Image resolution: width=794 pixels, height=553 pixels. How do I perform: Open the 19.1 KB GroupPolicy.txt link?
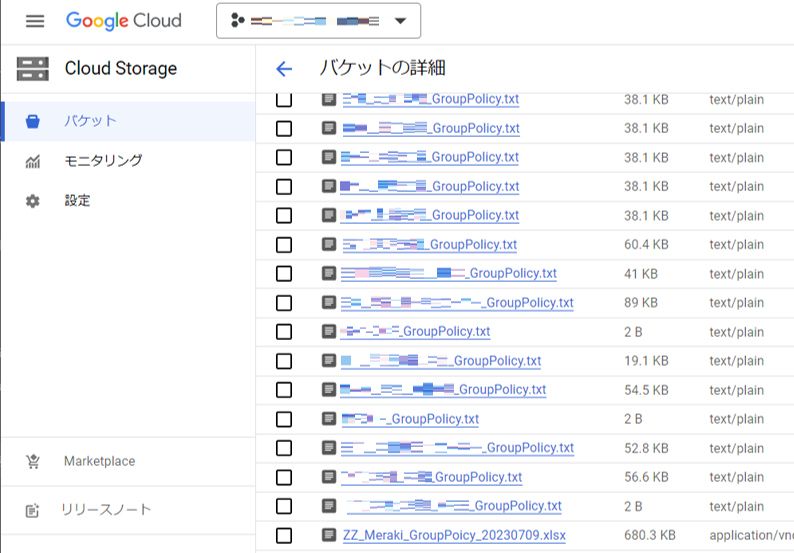(x=441, y=361)
